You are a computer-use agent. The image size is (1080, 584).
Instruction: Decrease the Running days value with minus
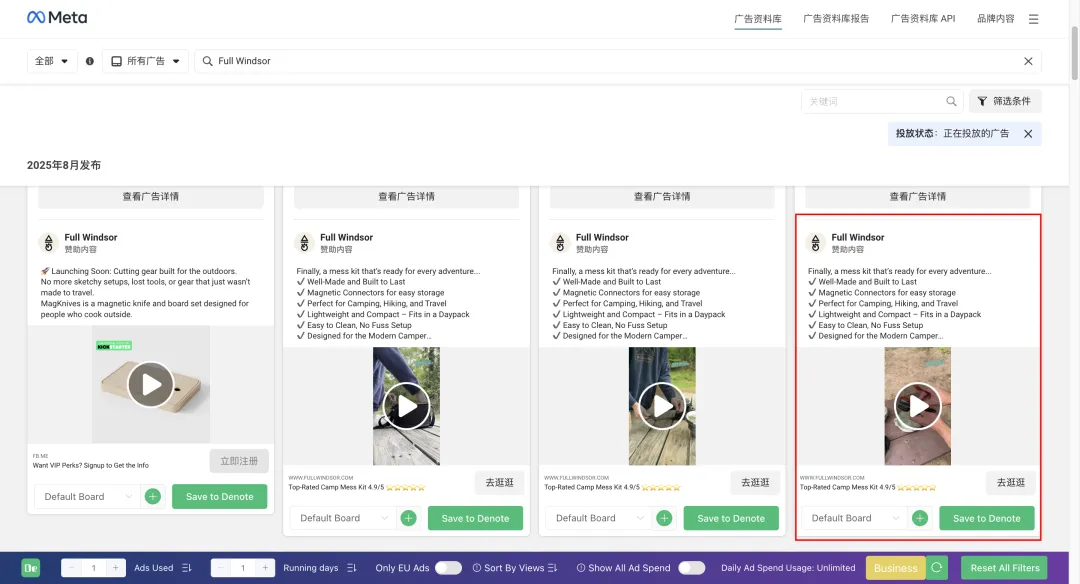click(220, 568)
